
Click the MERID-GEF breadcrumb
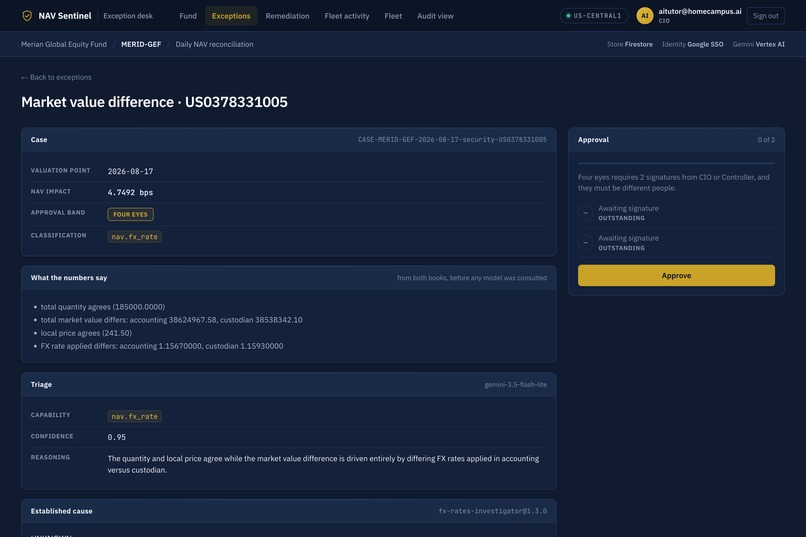pyautogui.click(x=141, y=44)
